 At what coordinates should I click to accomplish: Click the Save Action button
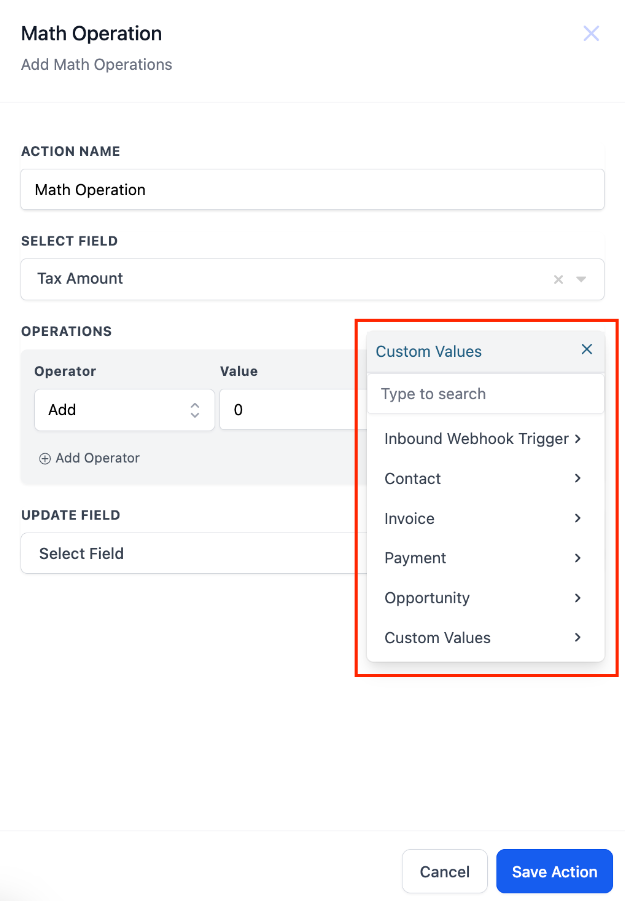click(x=554, y=872)
